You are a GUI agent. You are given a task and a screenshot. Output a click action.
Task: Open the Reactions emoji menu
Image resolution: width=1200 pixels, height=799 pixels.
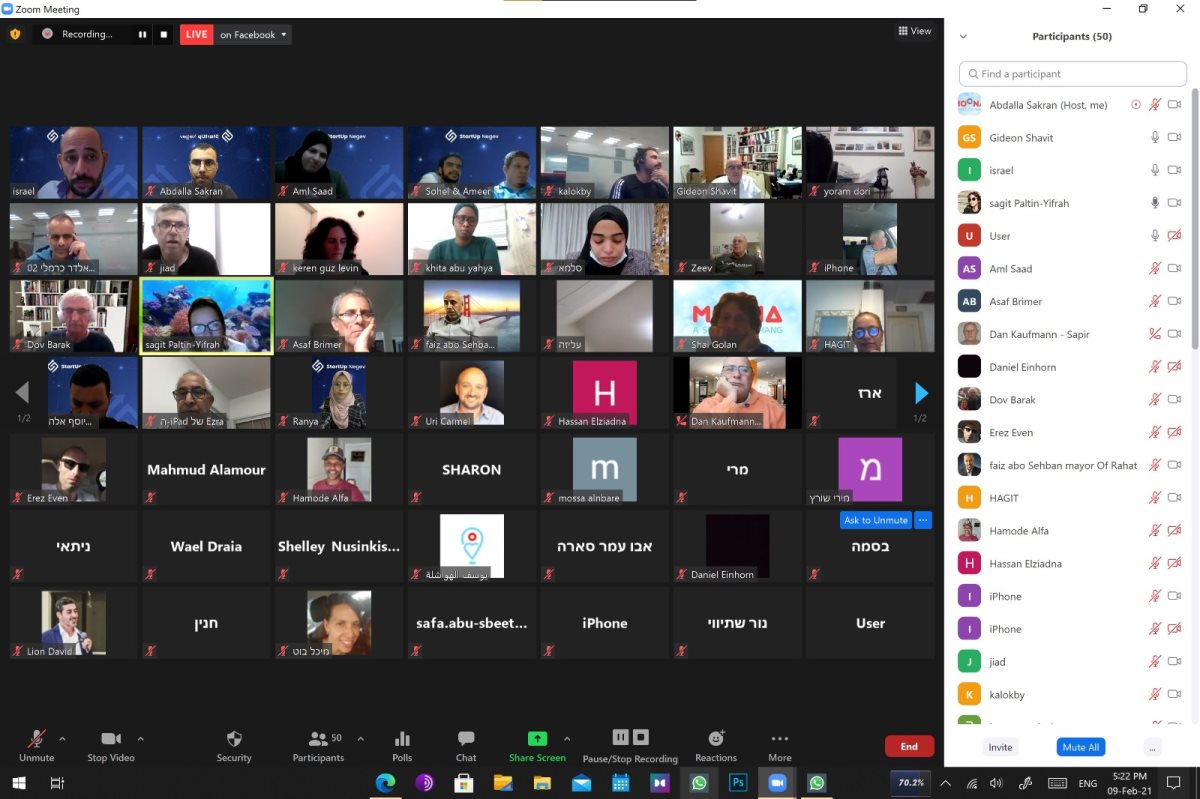(716, 739)
